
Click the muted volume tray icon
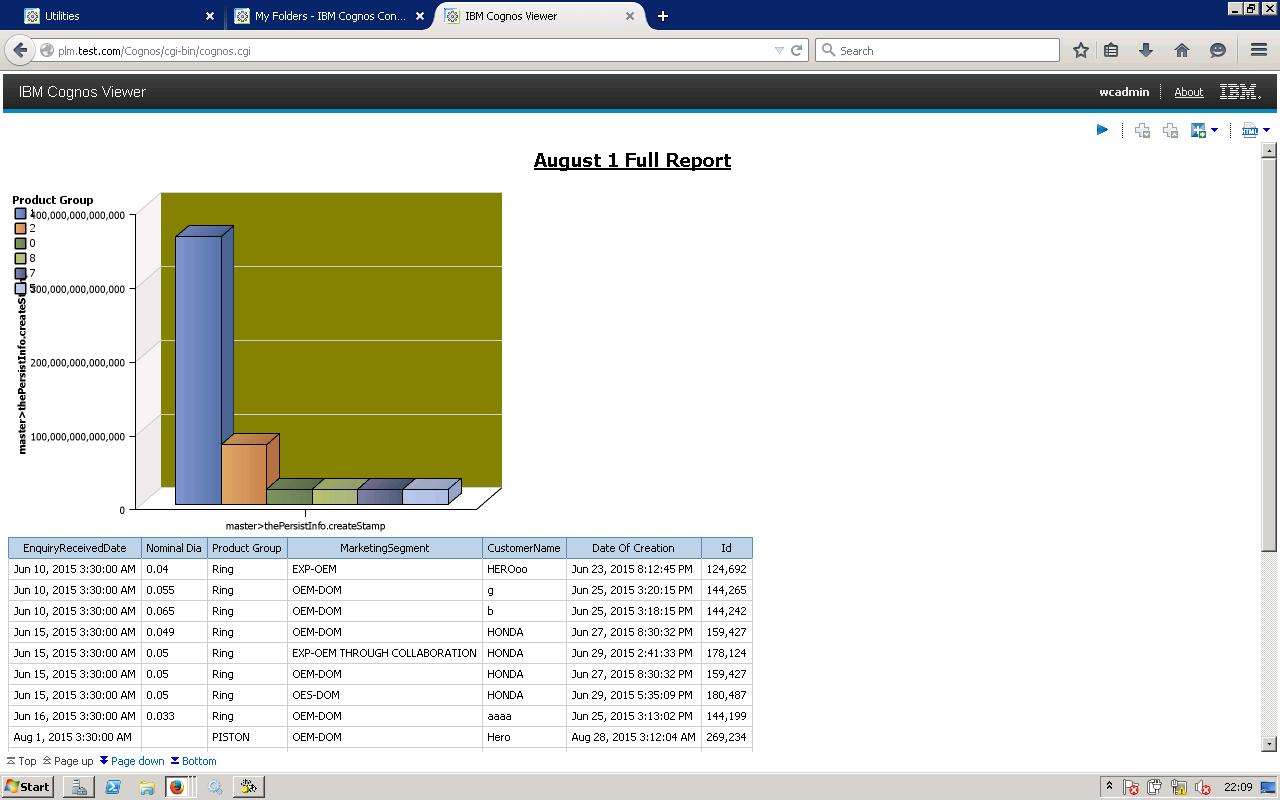click(1203, 787)
